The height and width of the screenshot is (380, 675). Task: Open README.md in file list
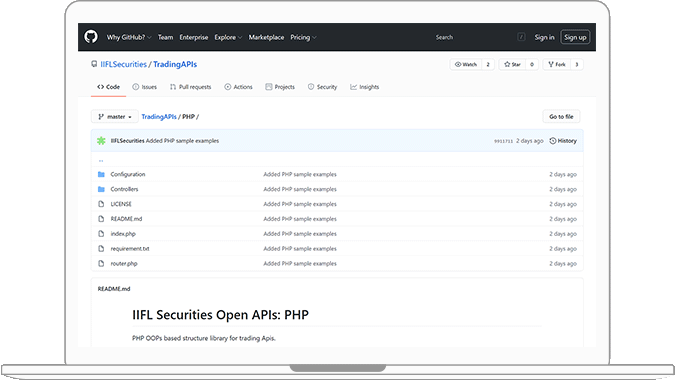point(126,219)
